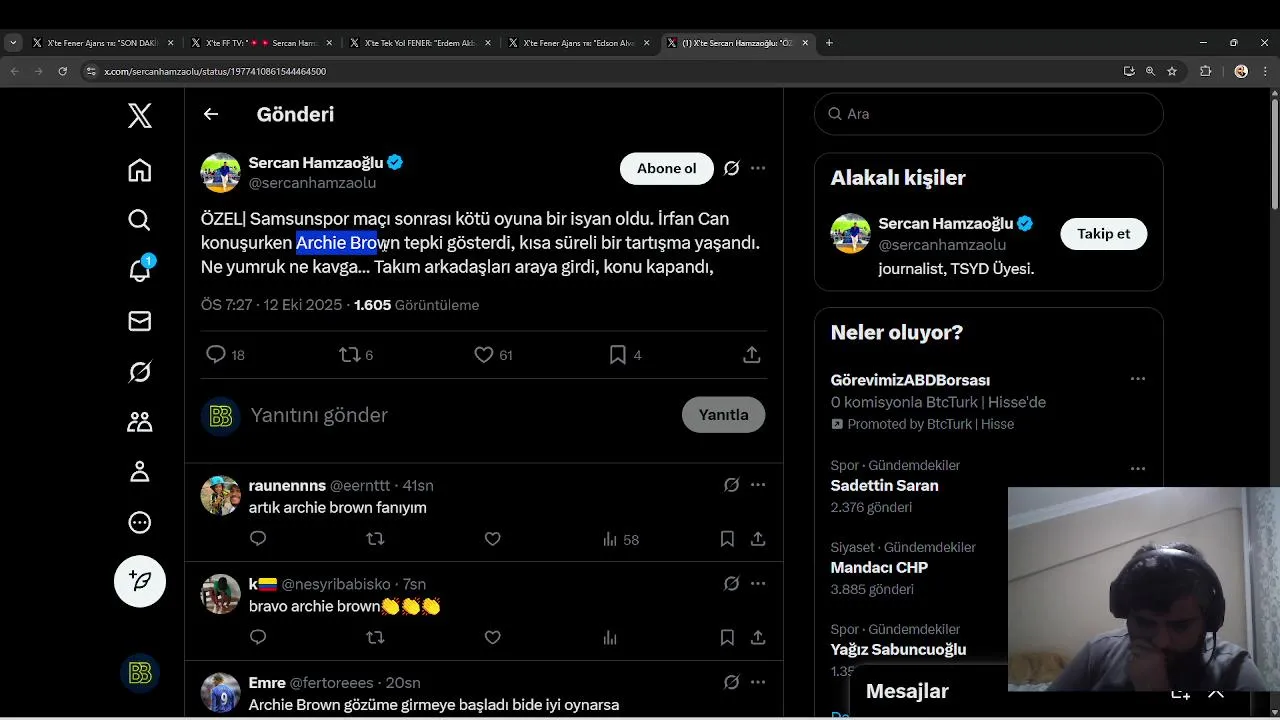Open the browser three-dot menu
This screenshot has width=1280, height=720.
coord(1267,71)
